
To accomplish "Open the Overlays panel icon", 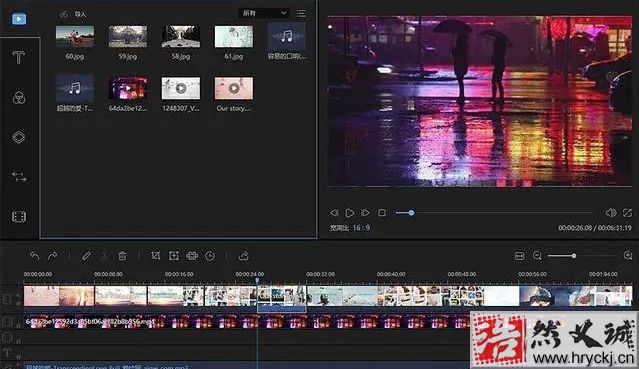I will coord(19,137).
